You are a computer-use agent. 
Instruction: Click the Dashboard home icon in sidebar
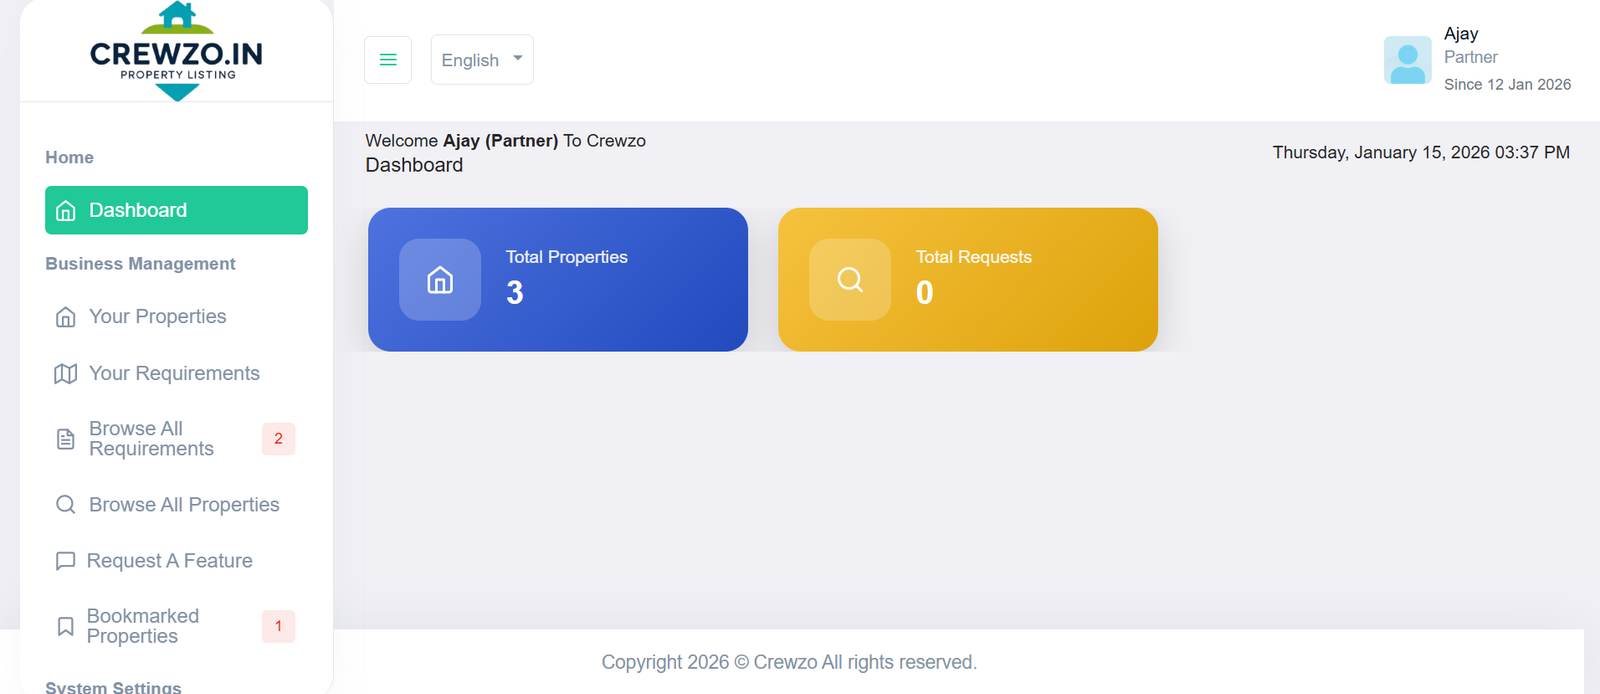(66, 211)
